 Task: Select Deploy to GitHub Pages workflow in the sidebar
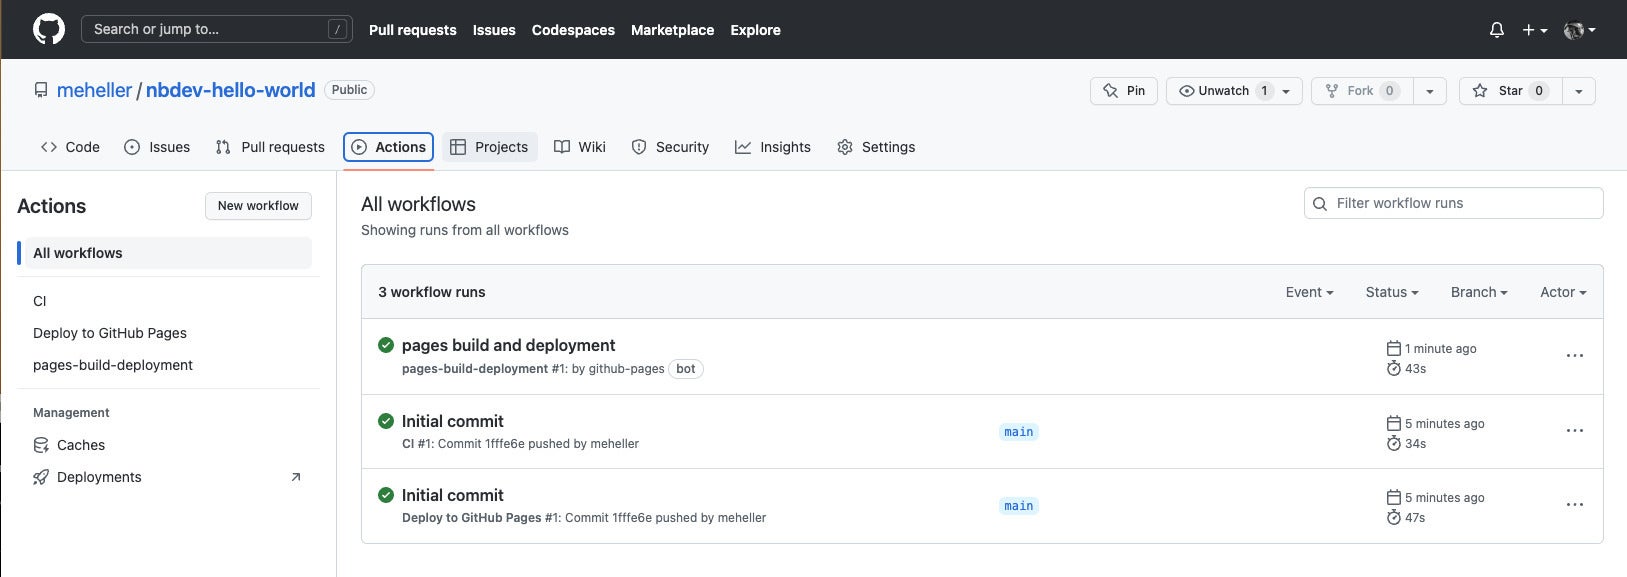(110, 333)
